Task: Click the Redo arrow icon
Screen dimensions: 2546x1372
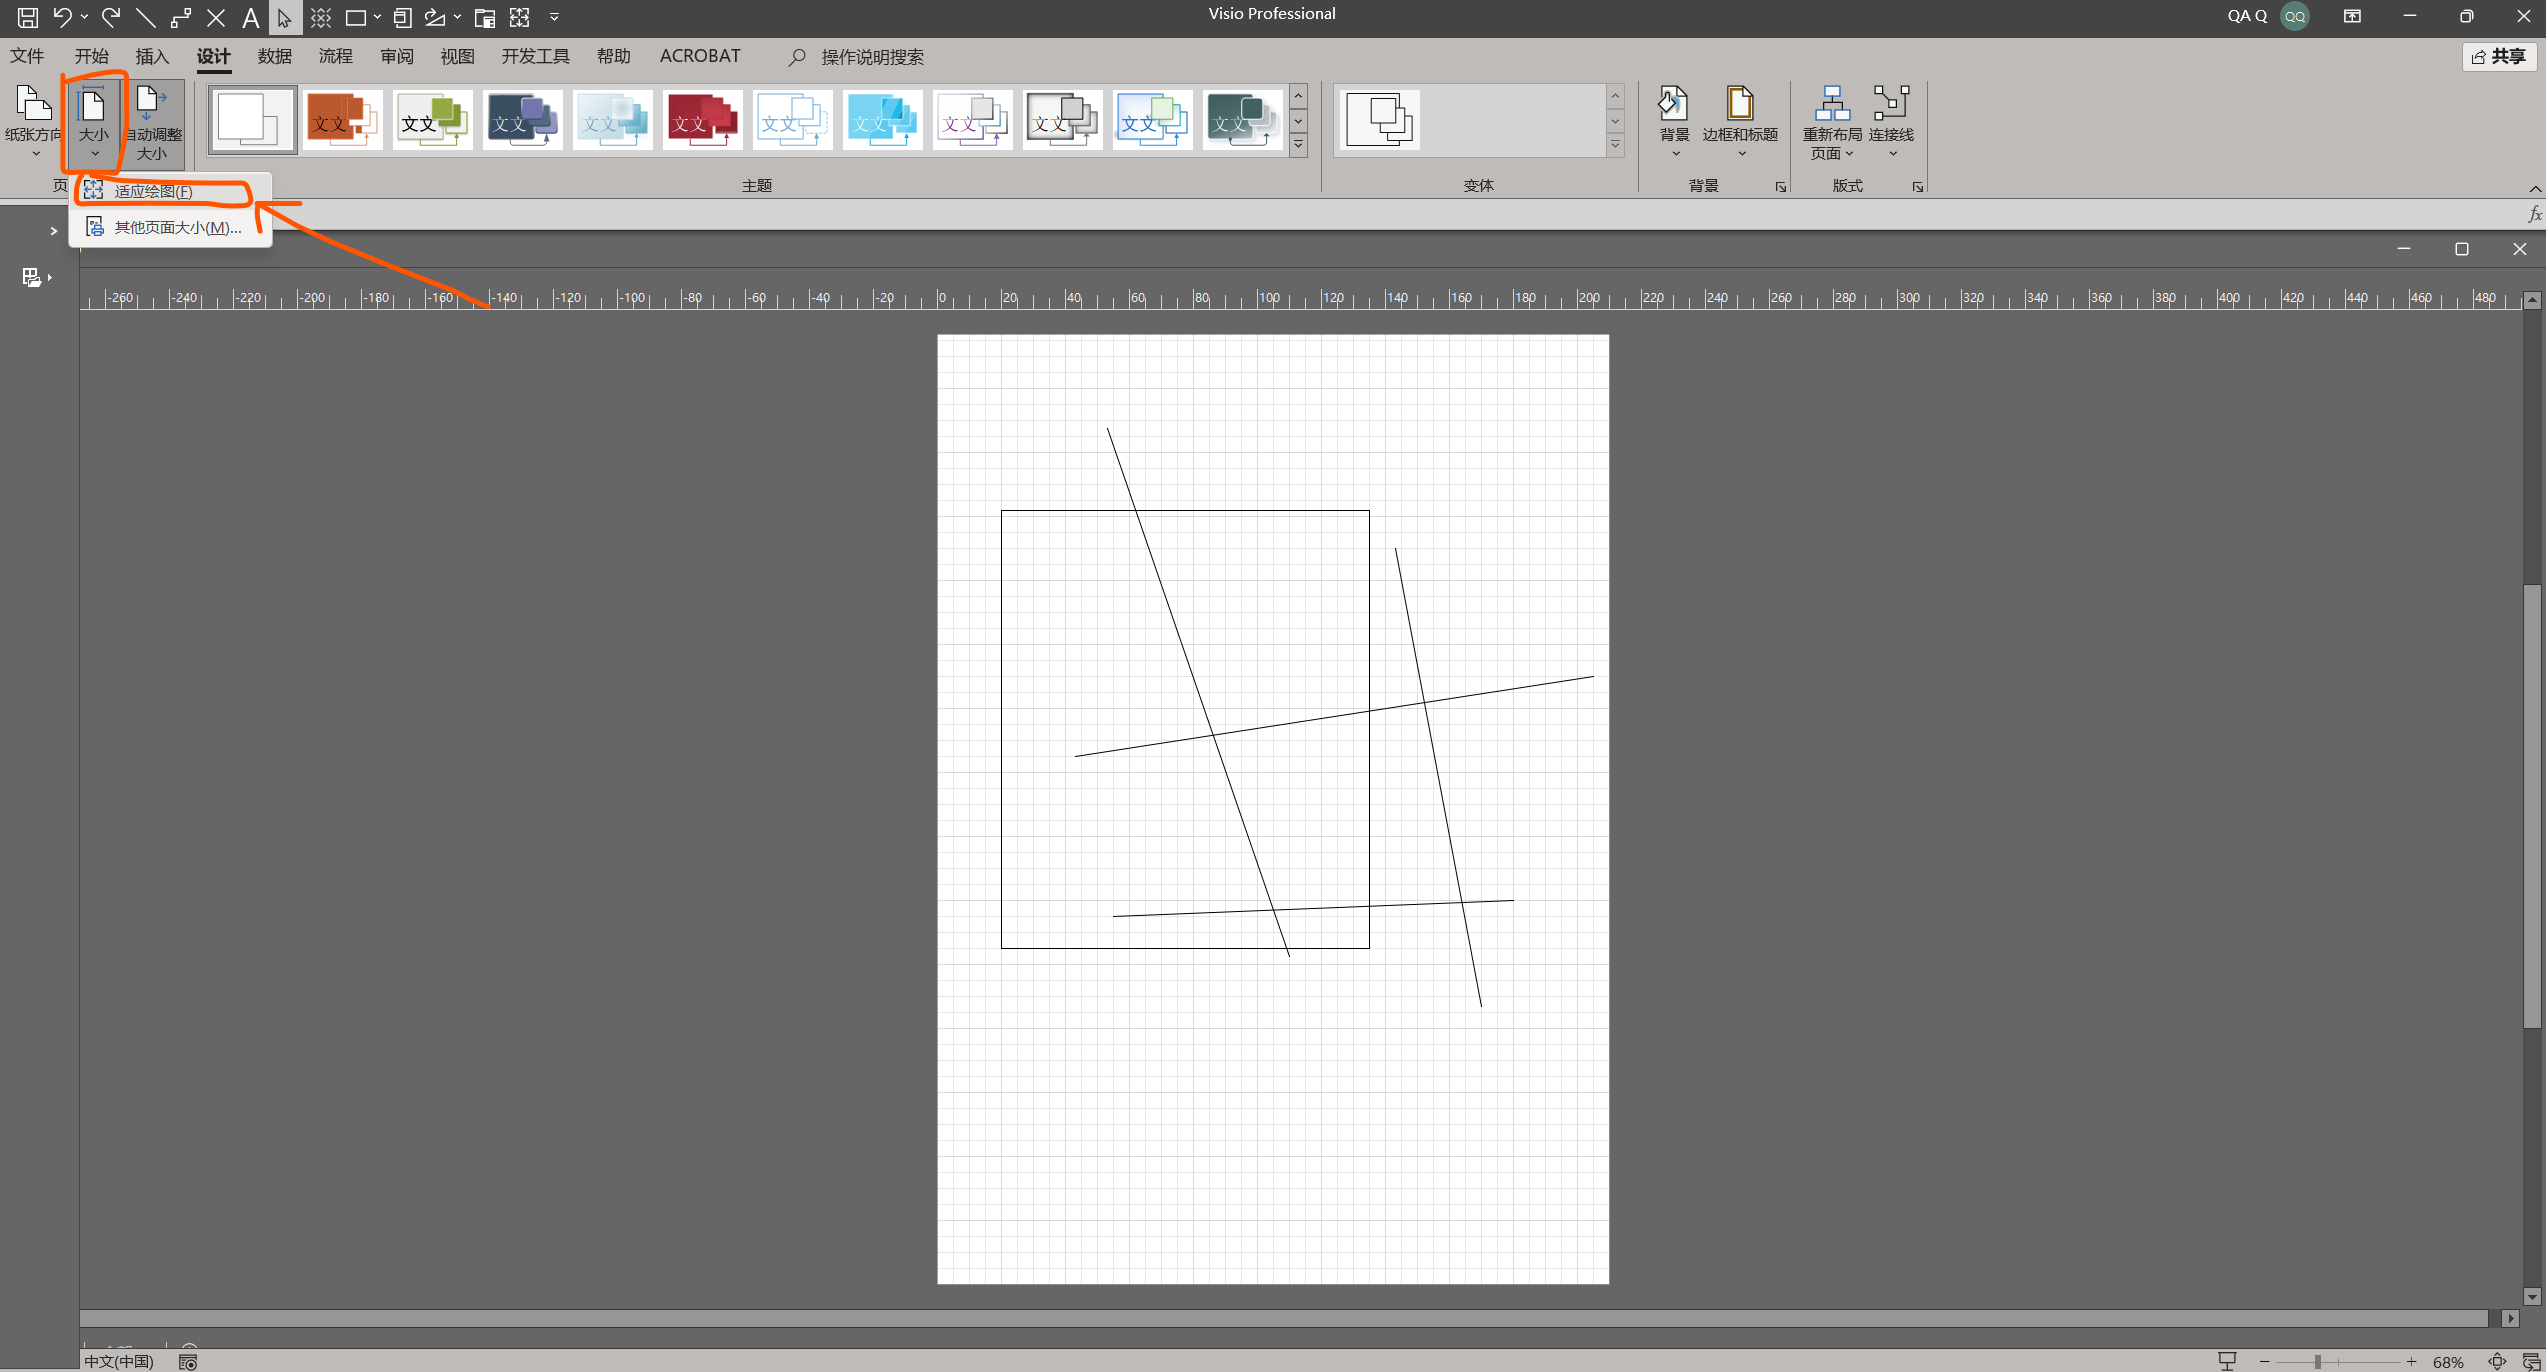Action: tap(111, 17)
